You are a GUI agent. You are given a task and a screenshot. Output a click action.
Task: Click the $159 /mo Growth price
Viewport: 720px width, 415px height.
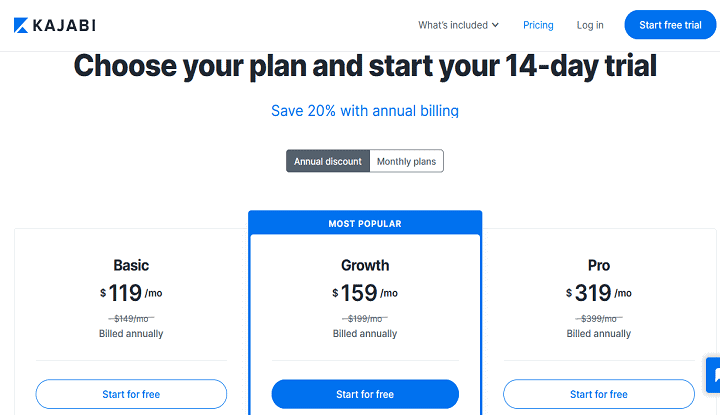click(365, 293)
